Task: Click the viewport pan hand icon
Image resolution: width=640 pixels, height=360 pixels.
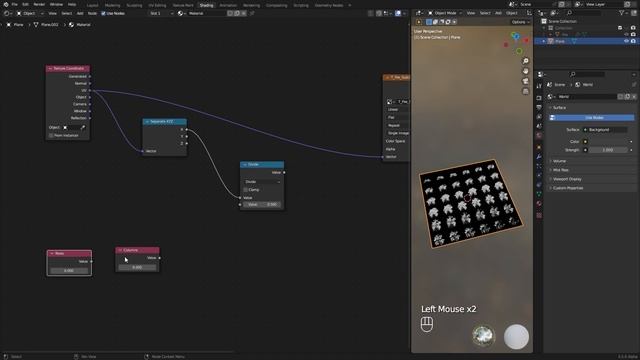Action: (526, 71)
